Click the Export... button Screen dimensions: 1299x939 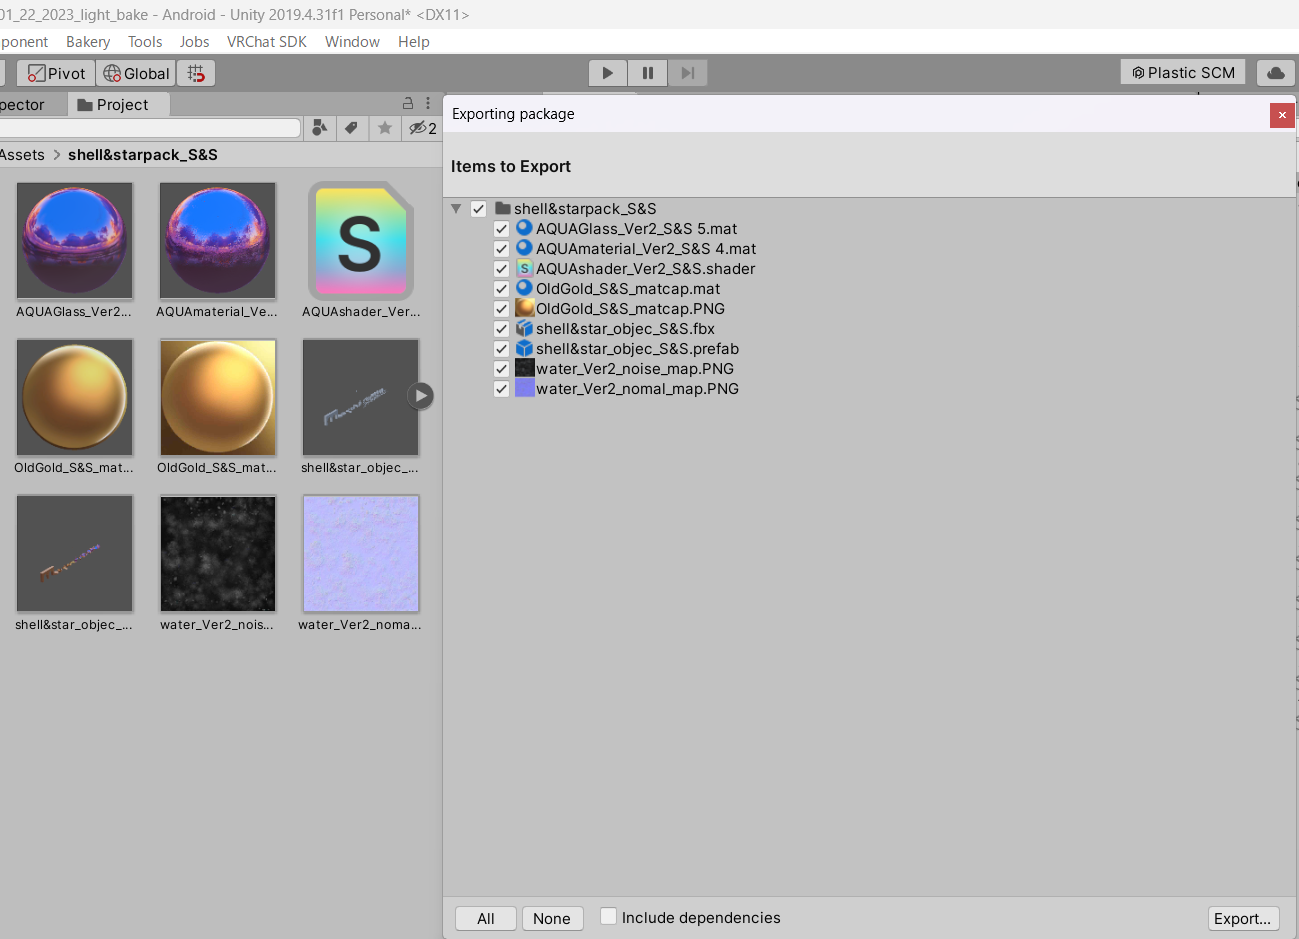1243,918
